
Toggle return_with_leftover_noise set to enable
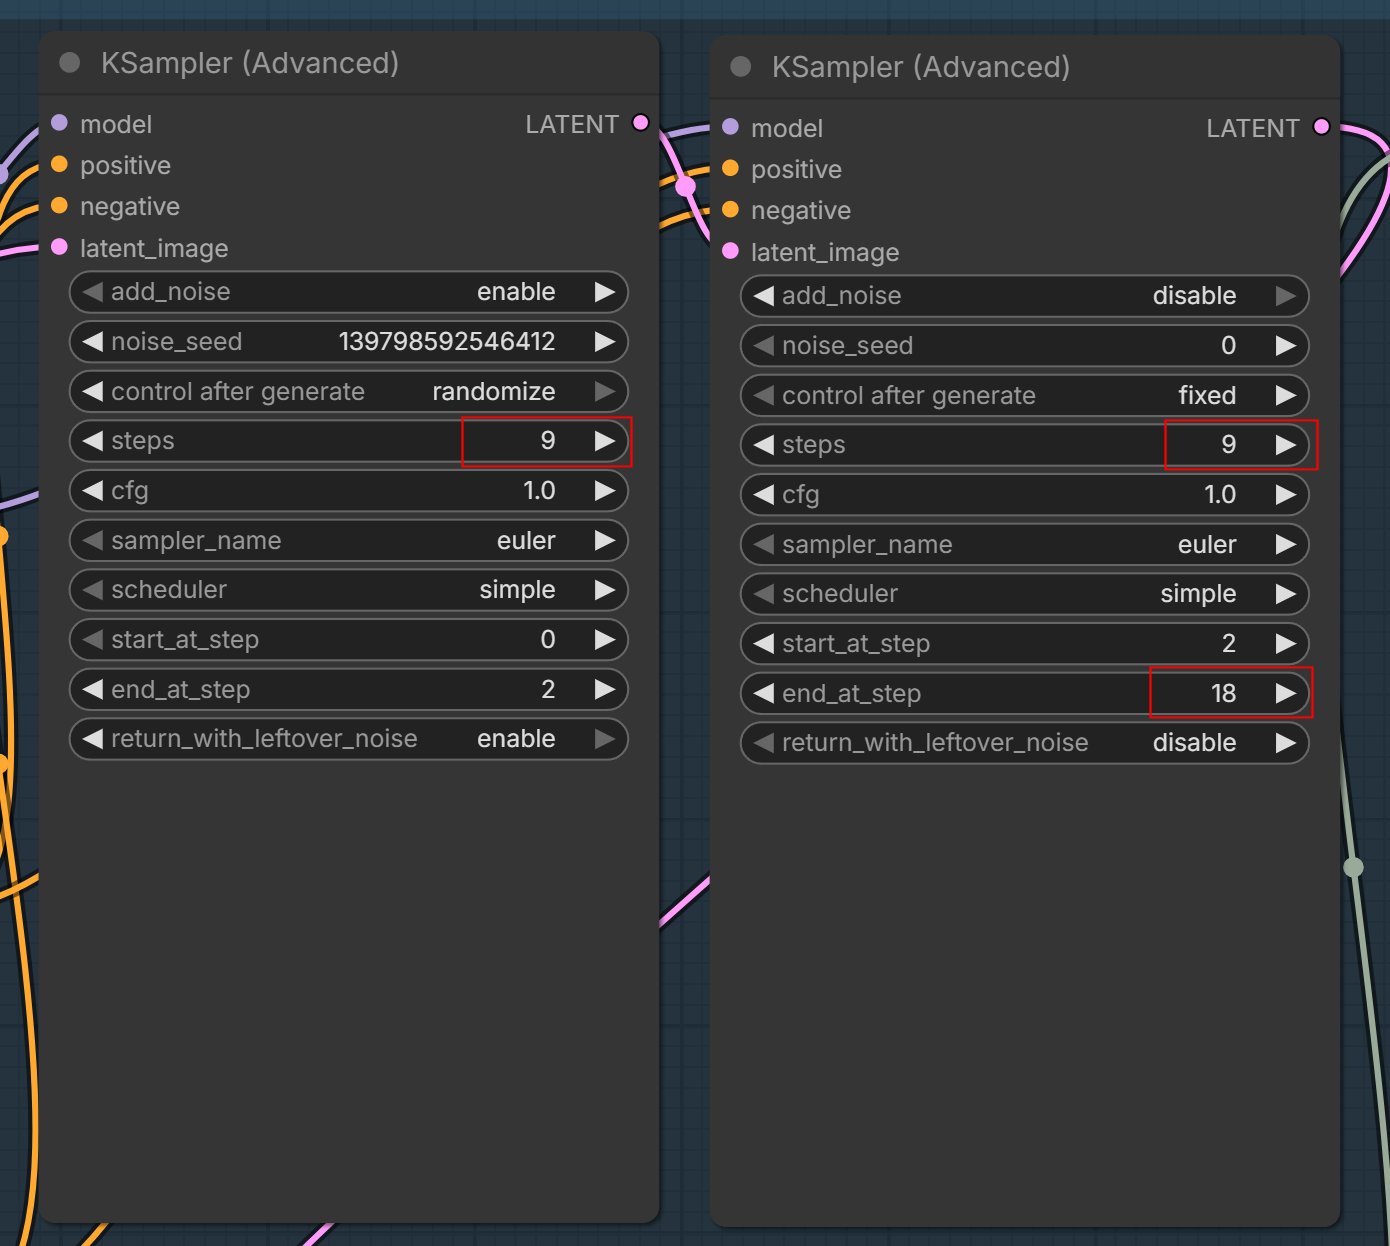tap(349, 739)
